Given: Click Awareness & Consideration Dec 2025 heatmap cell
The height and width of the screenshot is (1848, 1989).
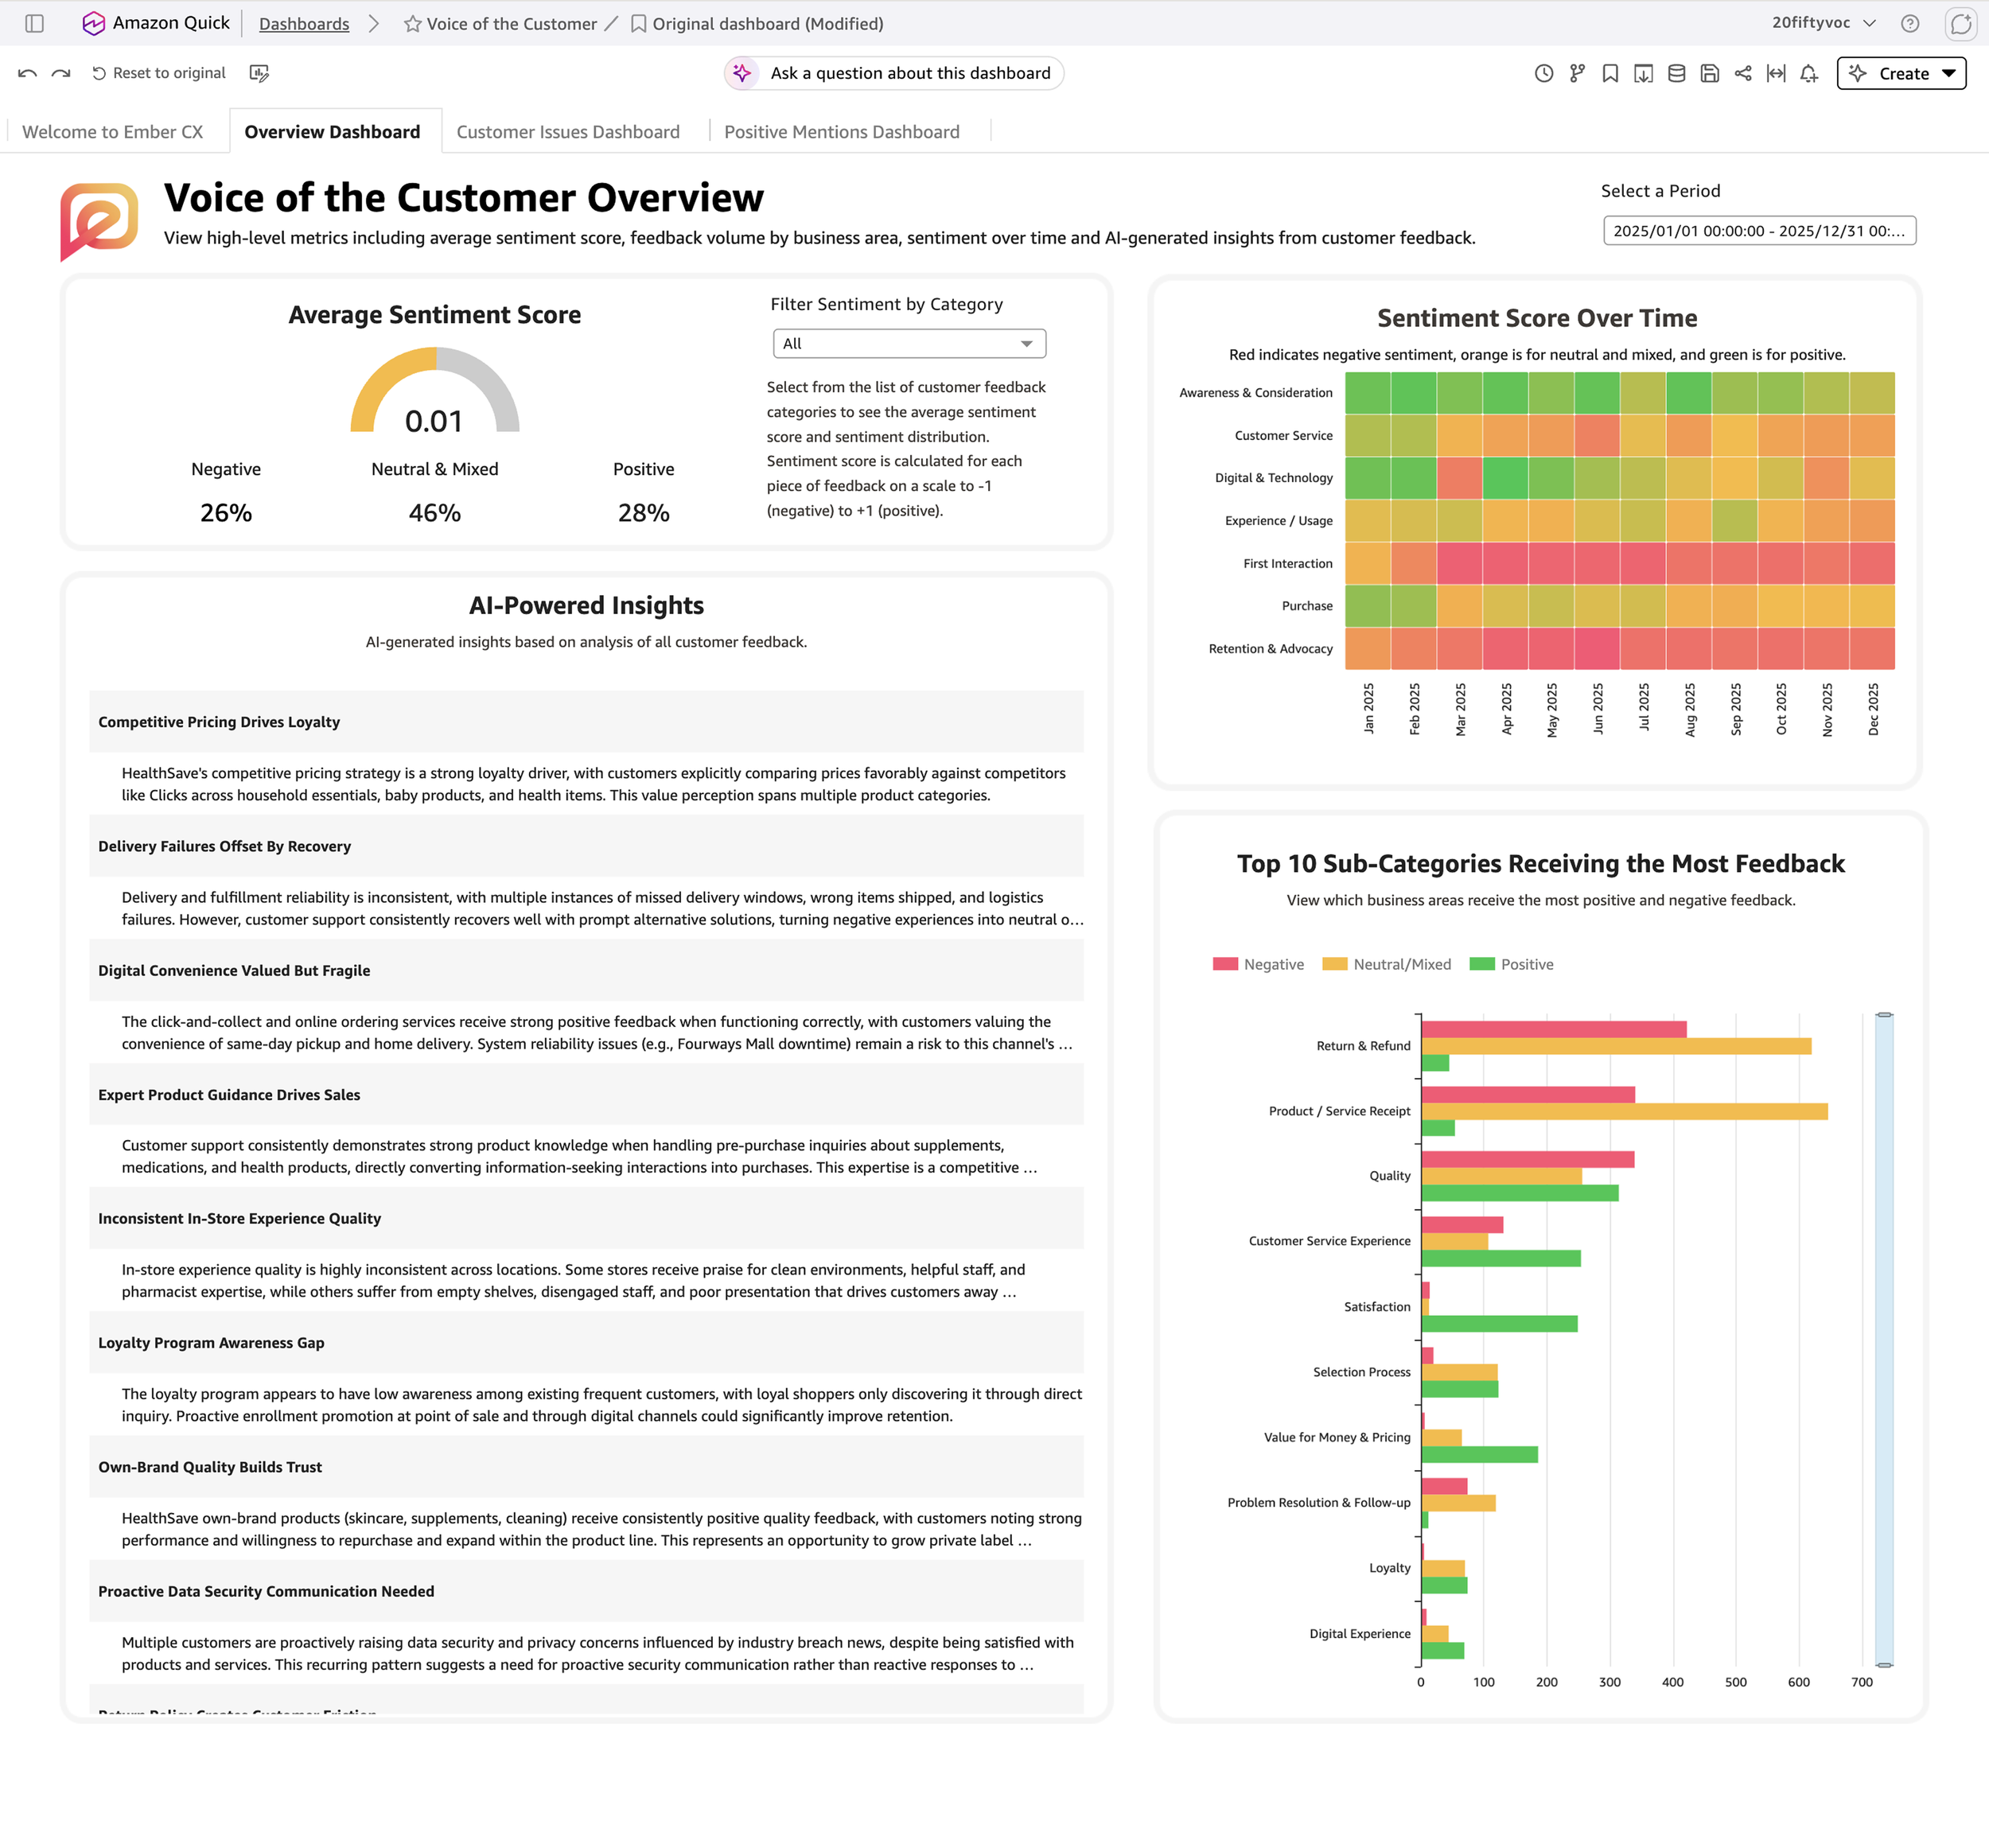Looking at the screenshot, I should 1872,393.
